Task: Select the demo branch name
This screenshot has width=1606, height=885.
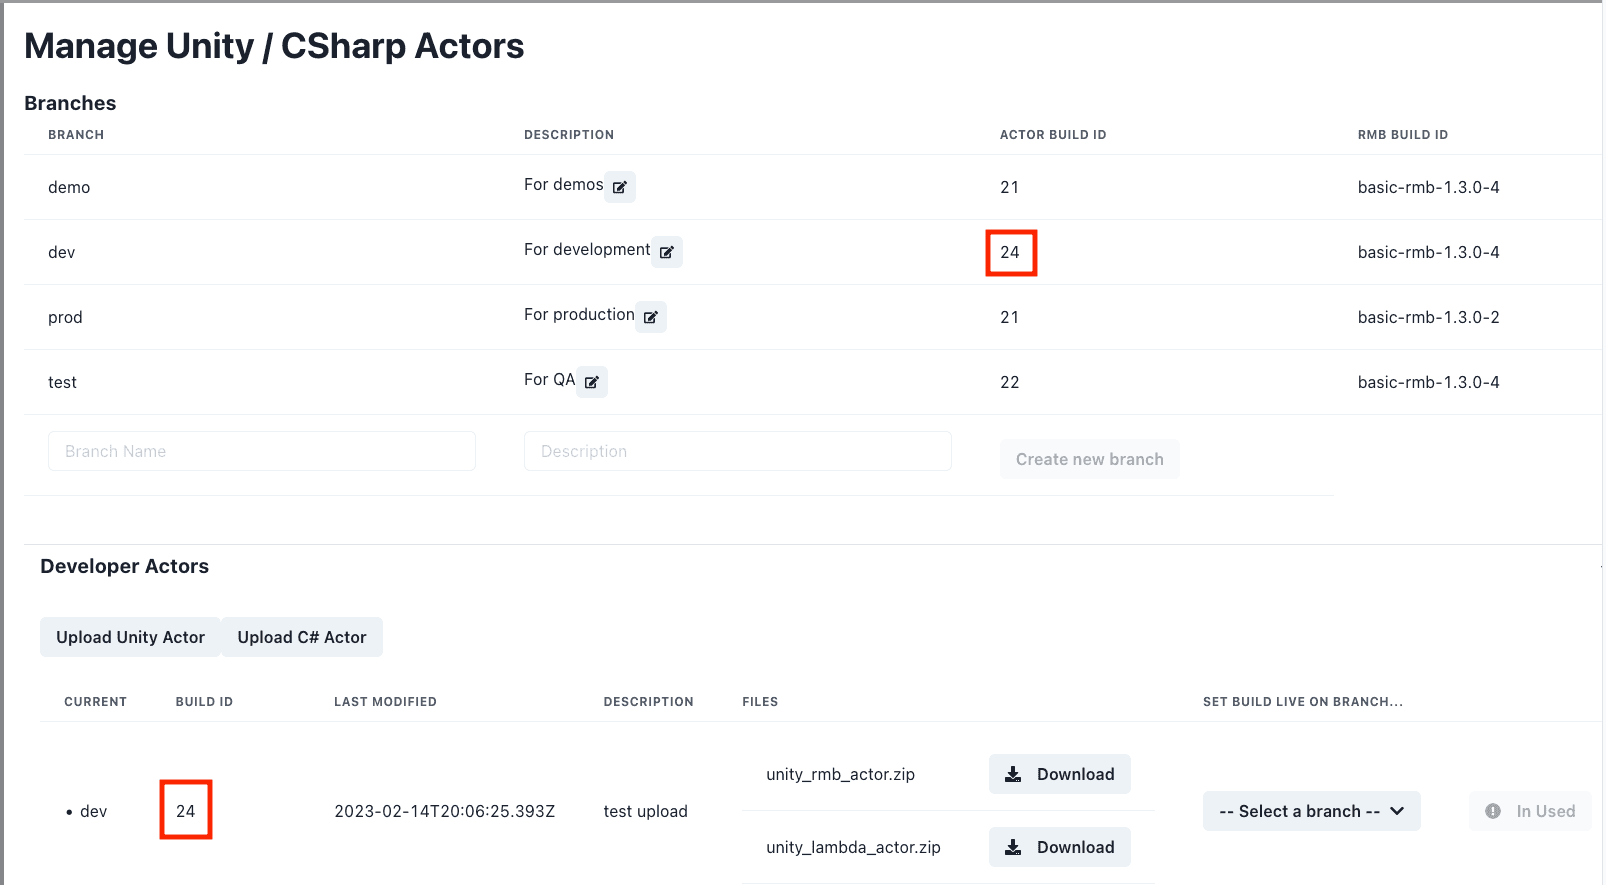Action: [x=69, y=187]
